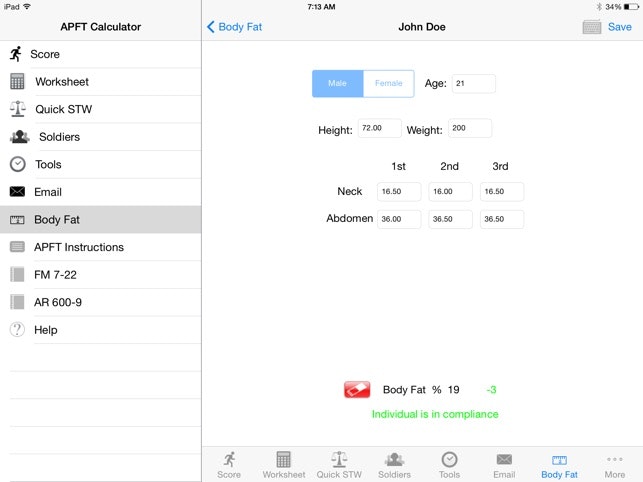Viewport: 643px width, 482px height.
Task: Tap the red eraser clear icon
Action: coord(357,390)
